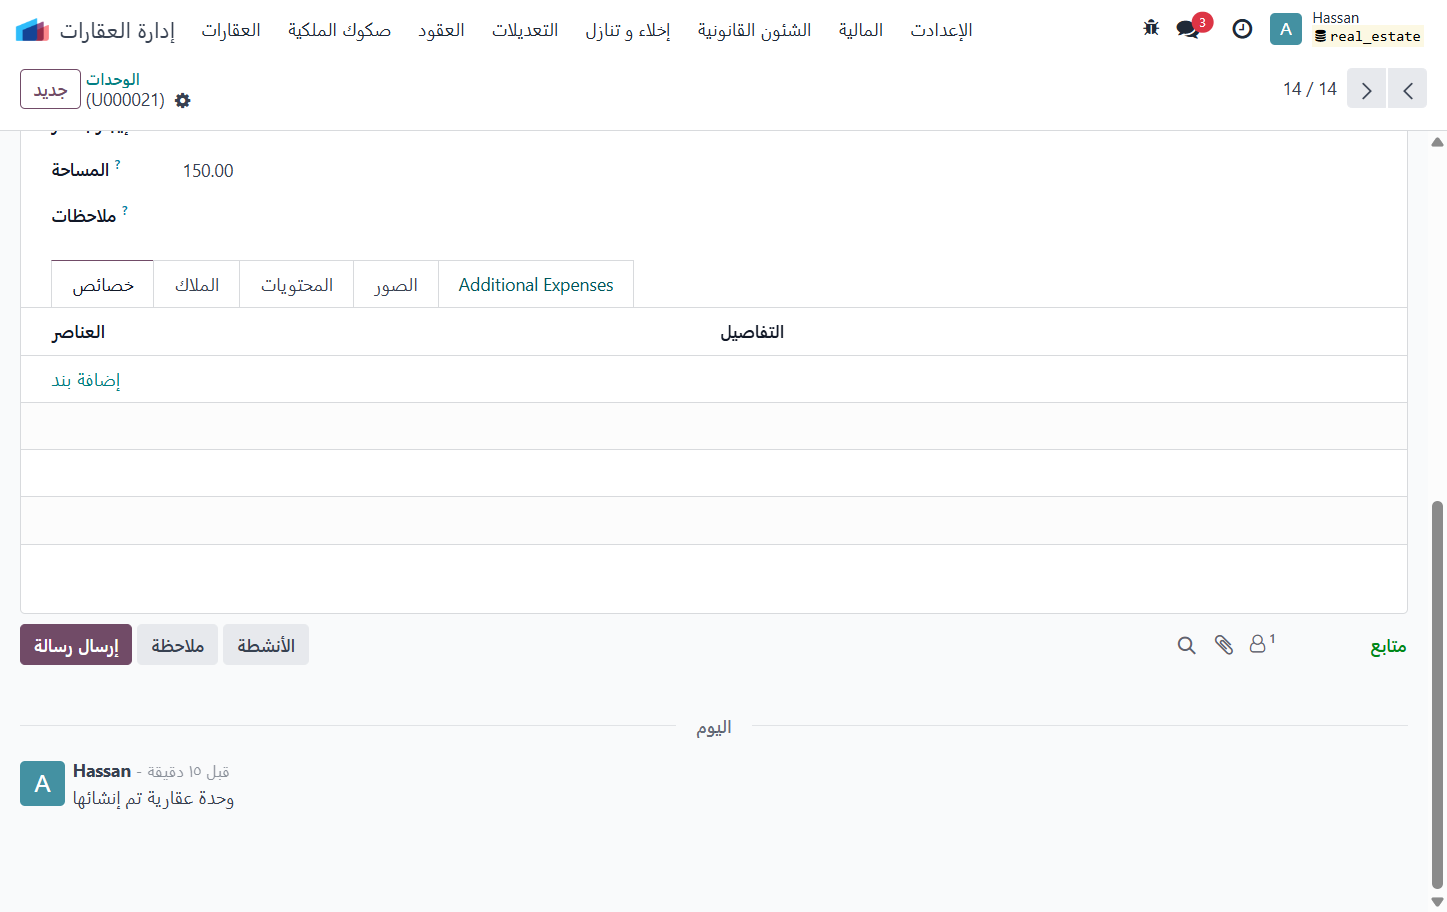Click the المساحة value 150.00 field

(x=208, y=171)
